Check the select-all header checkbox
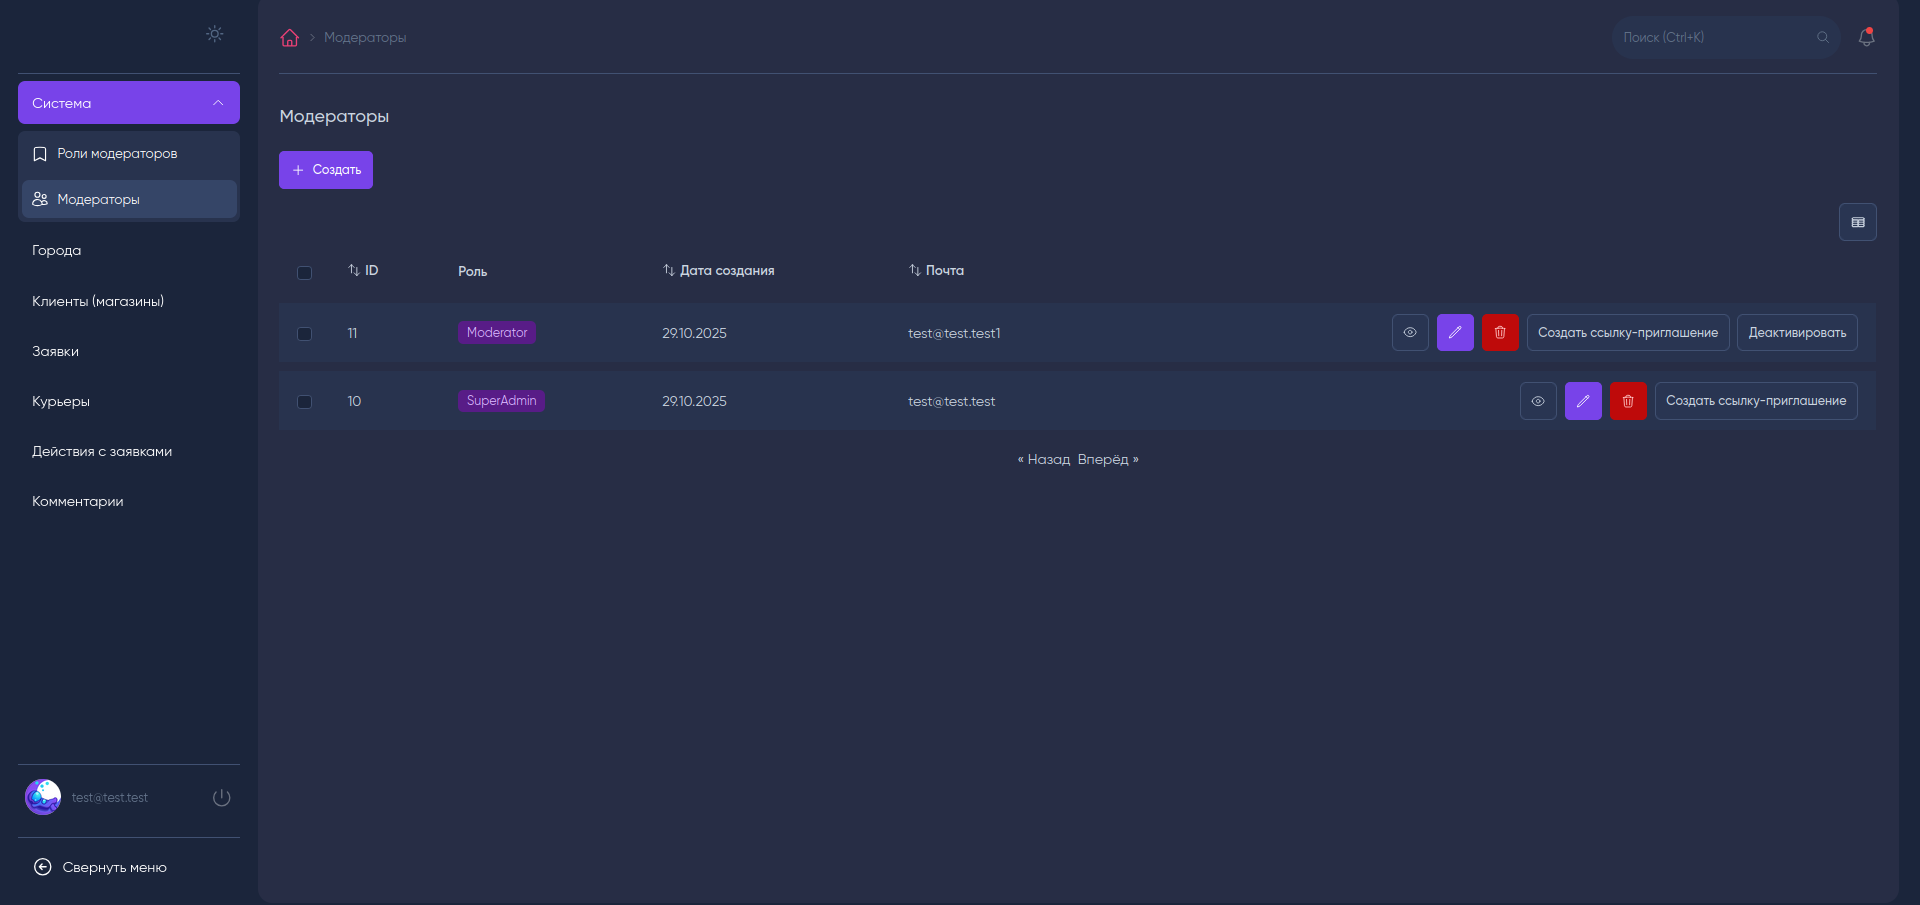 pyautogui.click(x=305, y=273)
